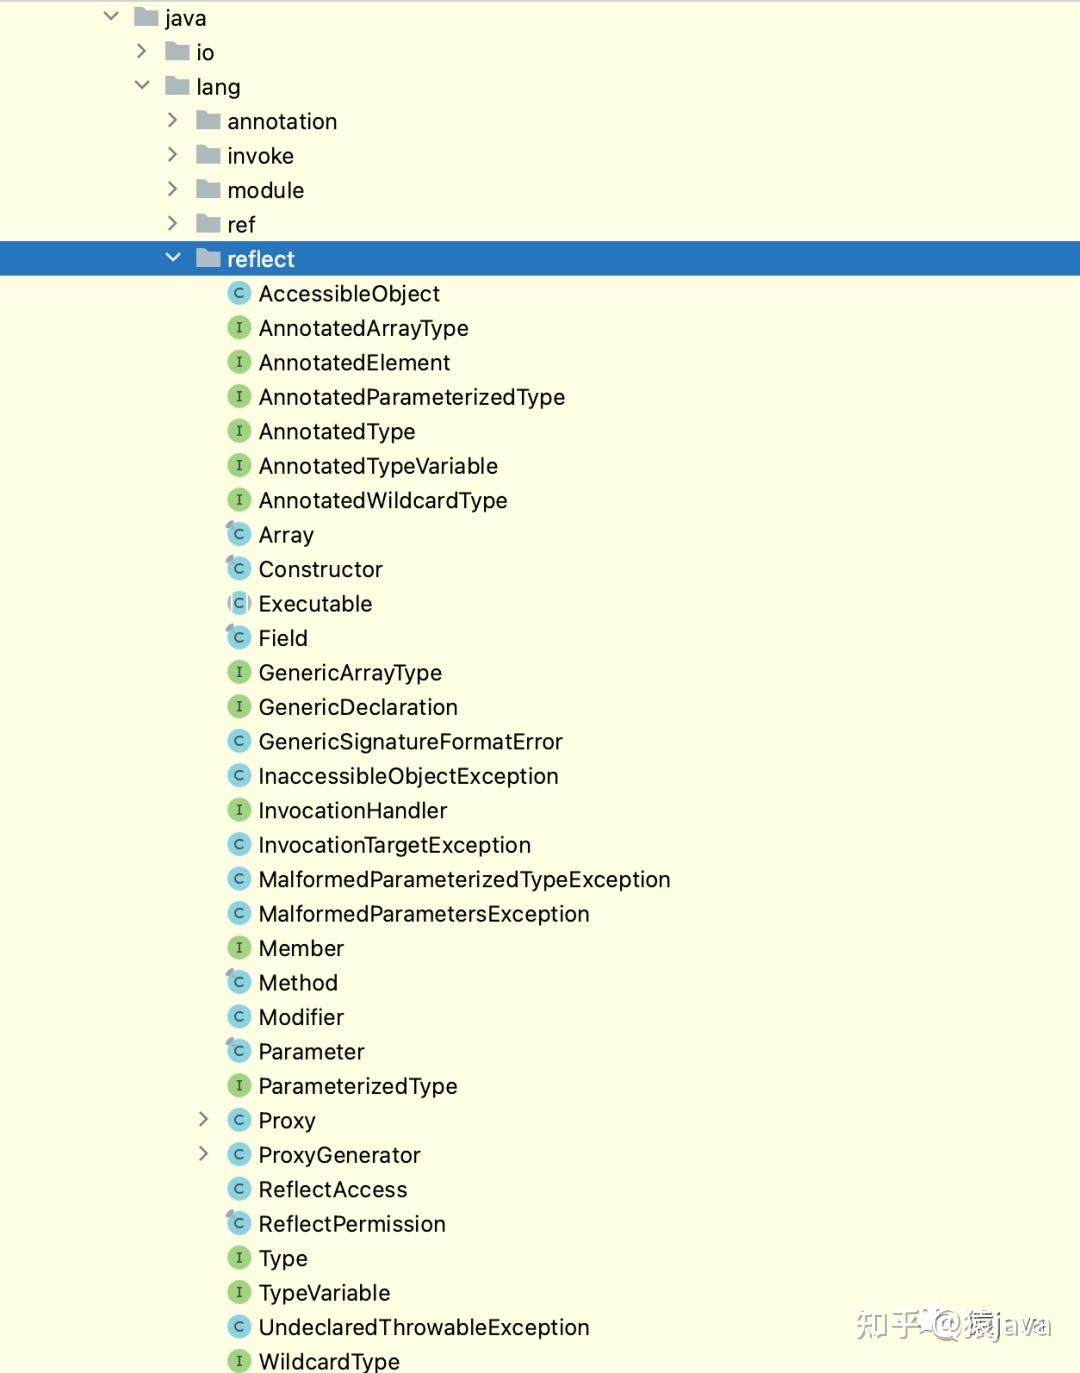
Task: Expand the Proxy class node
Action: point(203,1119)
